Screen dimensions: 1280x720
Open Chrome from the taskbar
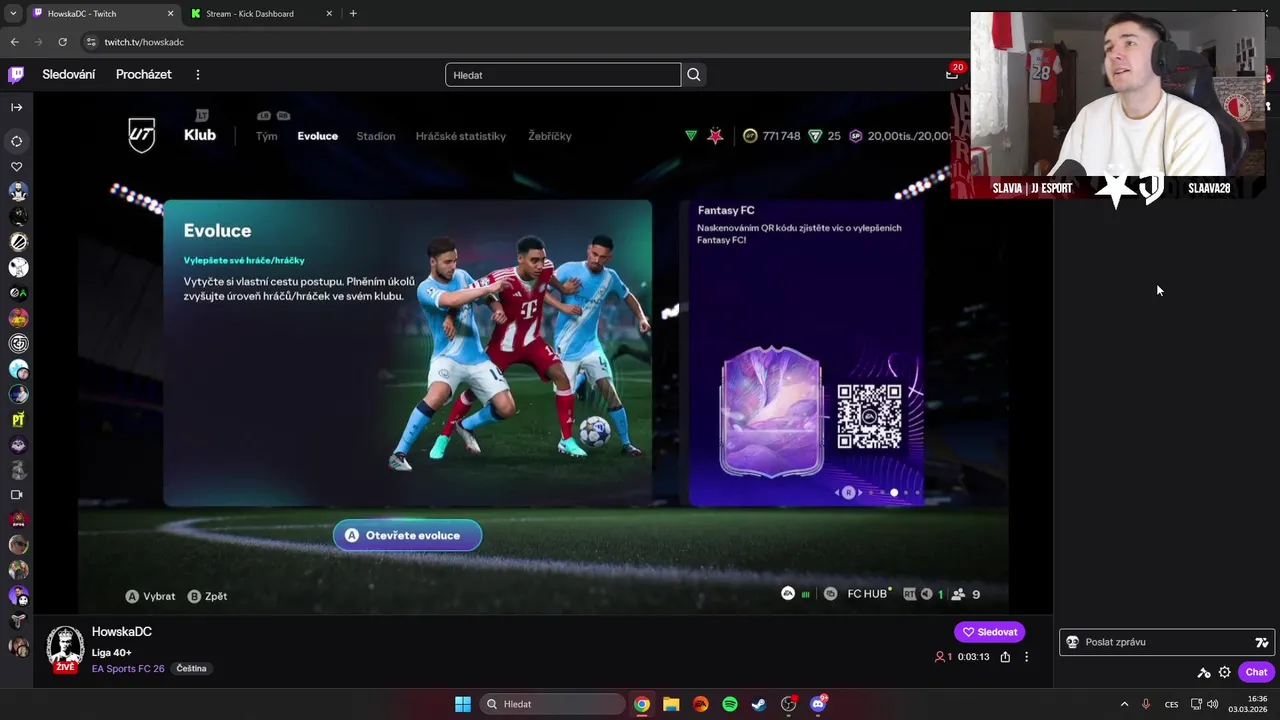pyautogui.click(x=642, y=704)
